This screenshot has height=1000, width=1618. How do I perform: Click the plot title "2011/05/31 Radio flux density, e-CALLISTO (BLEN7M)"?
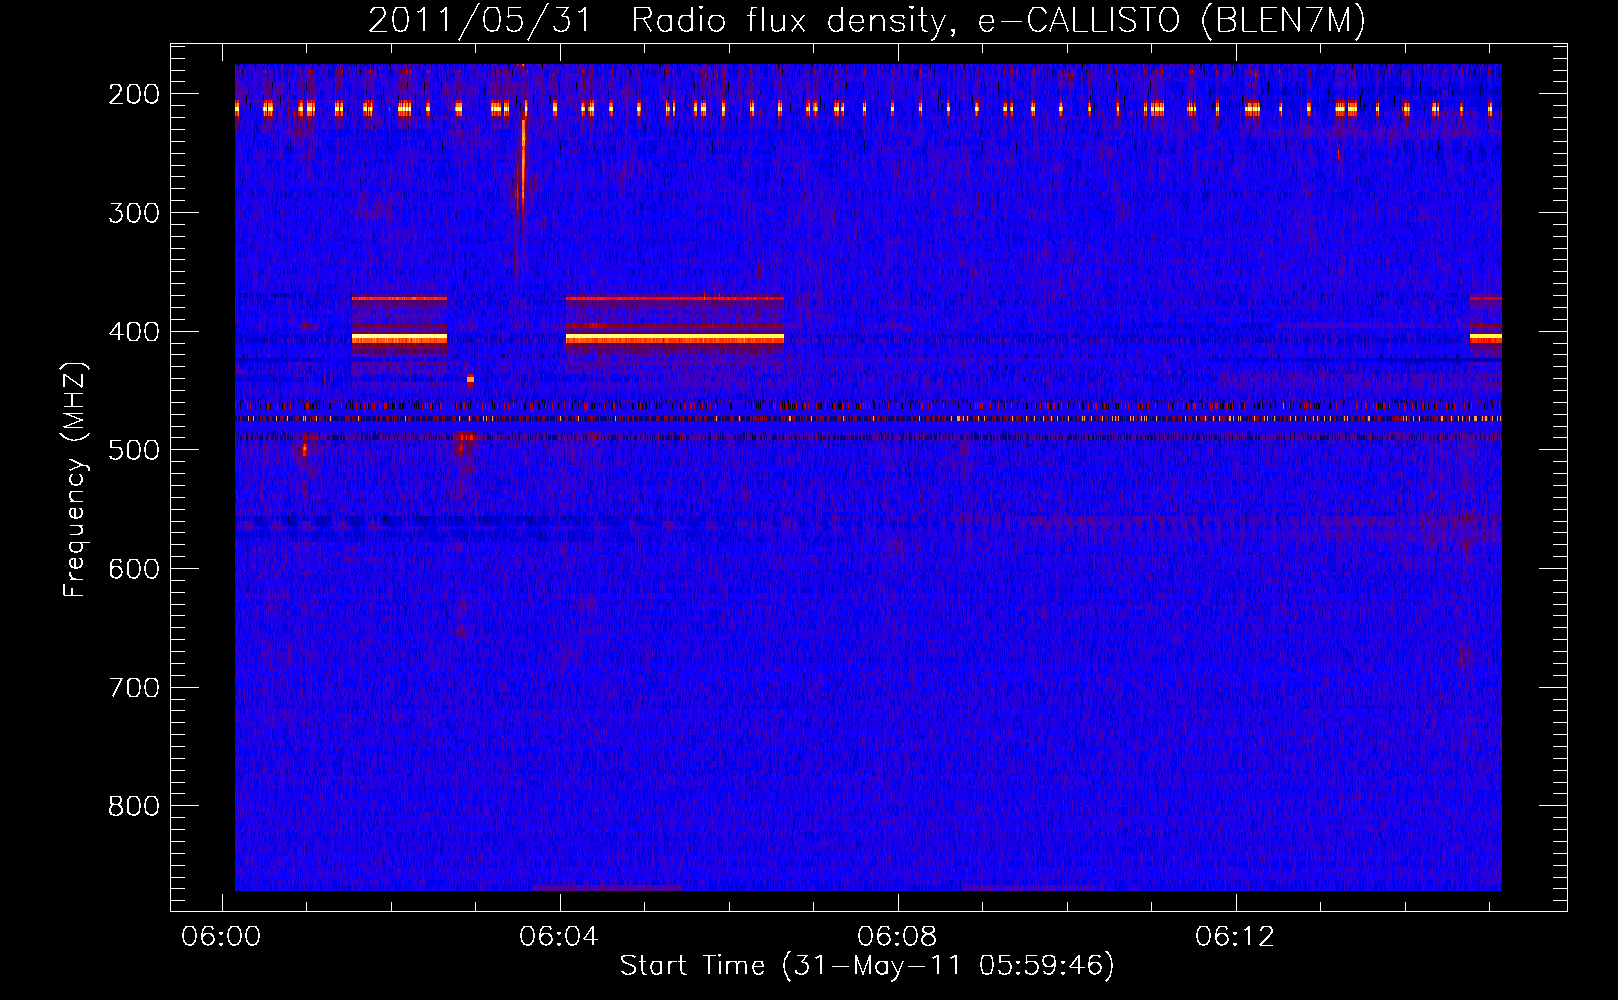tap(866, 20)
